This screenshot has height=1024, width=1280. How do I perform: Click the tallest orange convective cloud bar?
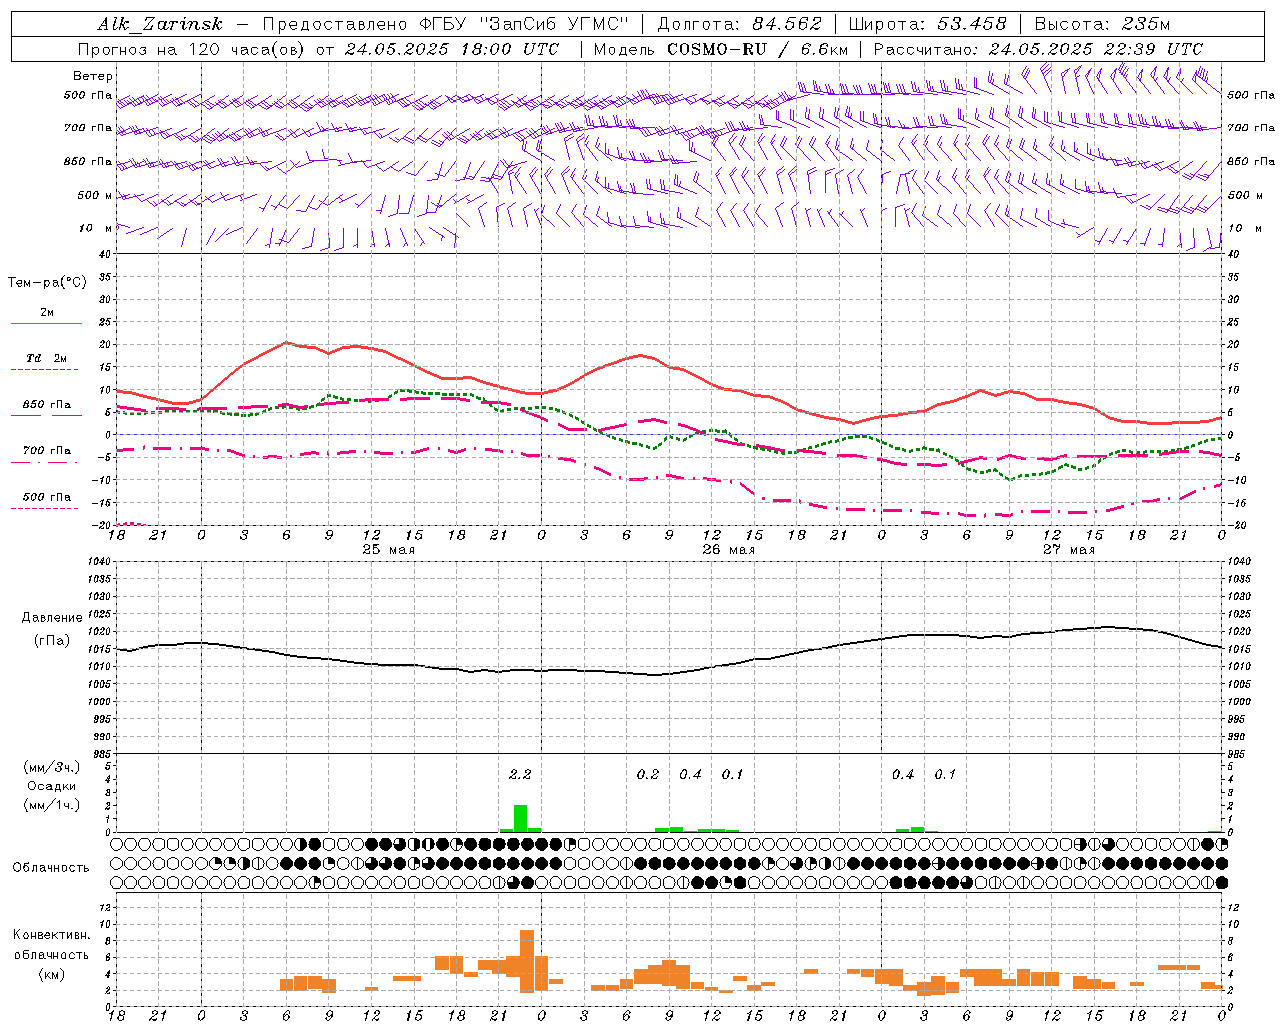pyautogui.click(x=527, y=961)
